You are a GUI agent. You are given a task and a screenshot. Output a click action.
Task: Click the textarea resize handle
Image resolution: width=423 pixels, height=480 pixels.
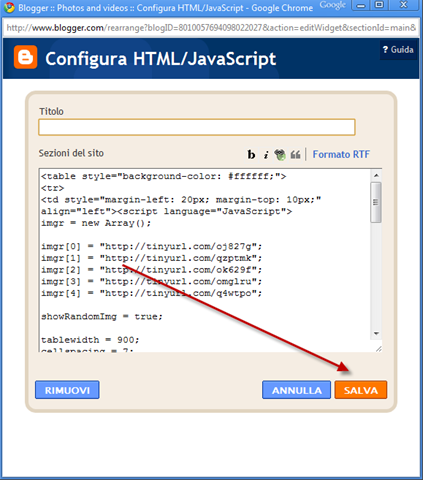(x=378, y=349)
